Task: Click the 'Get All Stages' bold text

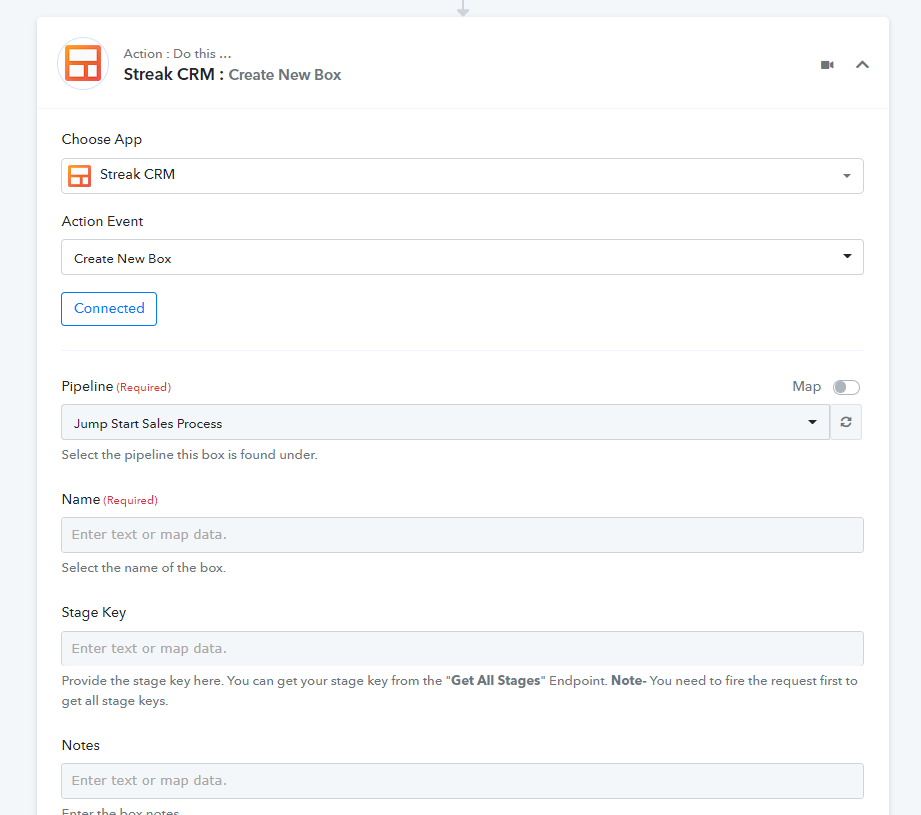Action: [x=496, y=681]
